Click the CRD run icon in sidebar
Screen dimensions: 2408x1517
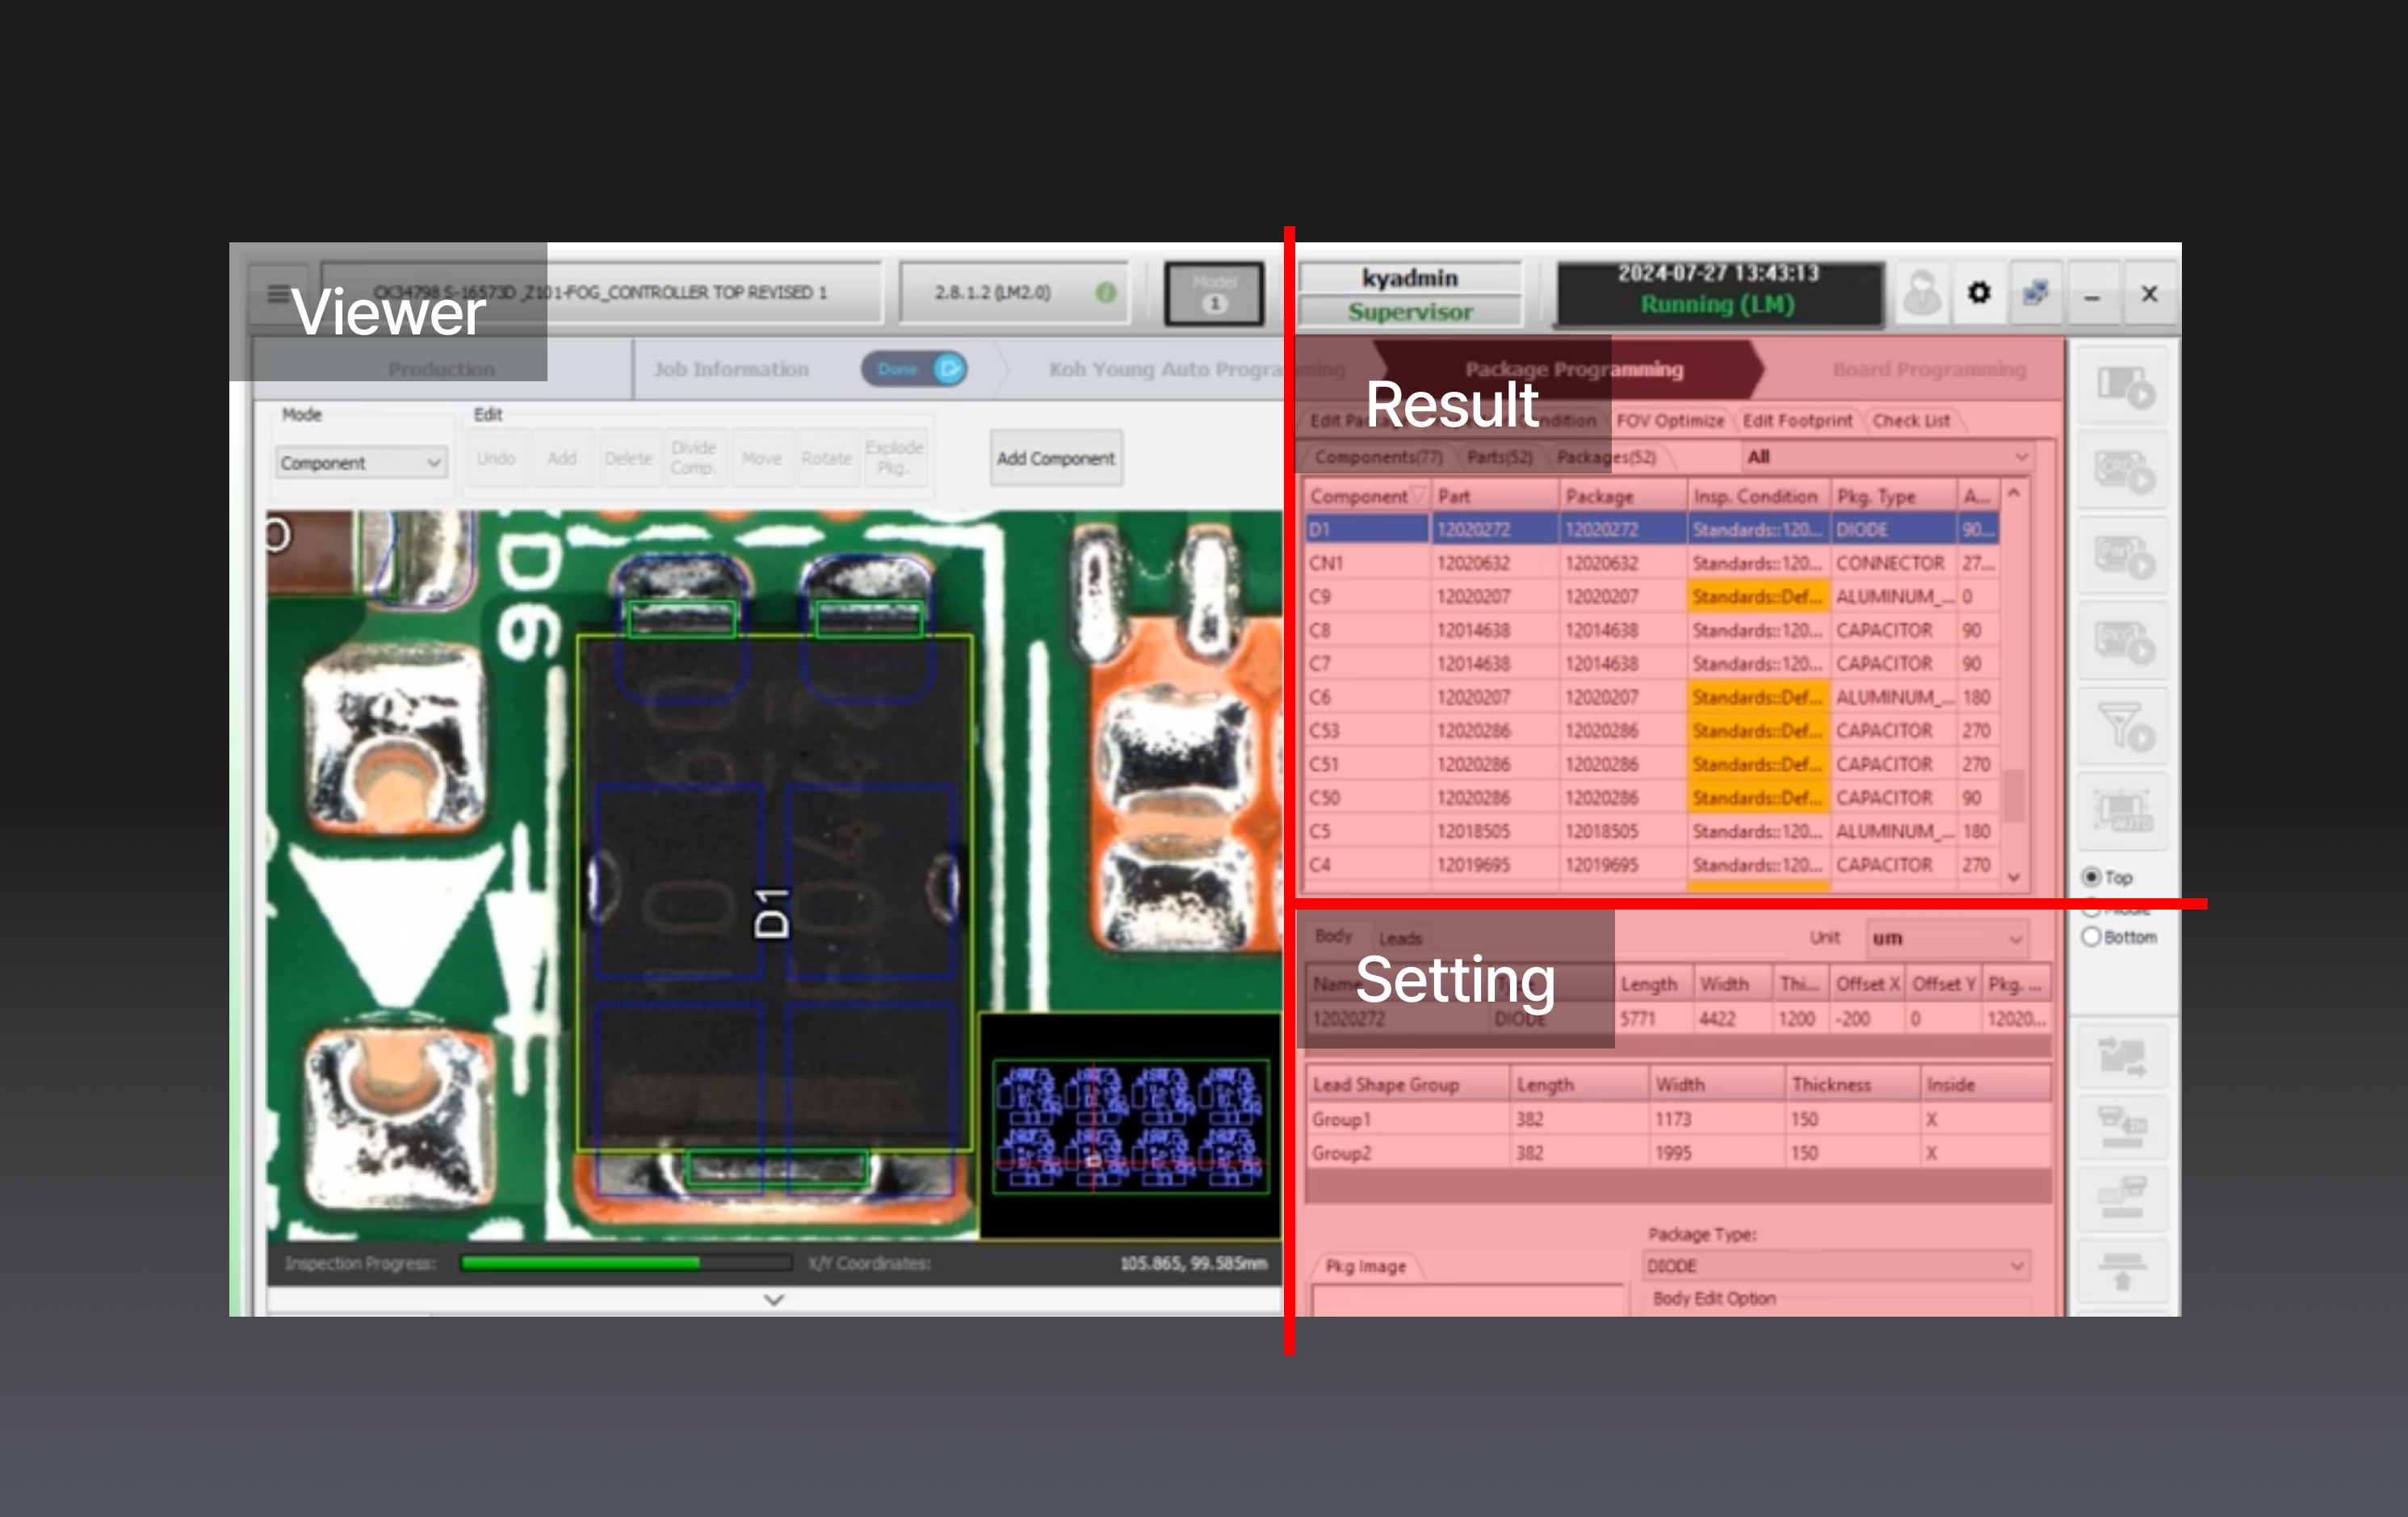tap(2123, 471)
